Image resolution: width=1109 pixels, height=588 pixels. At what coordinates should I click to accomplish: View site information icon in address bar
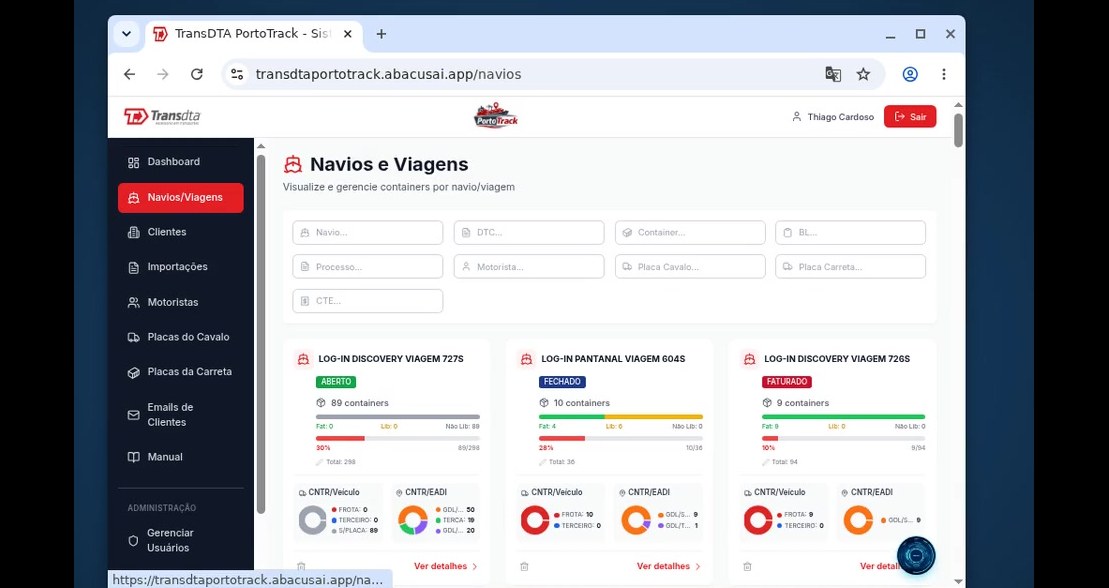pyautogui.click(x=238, y=74)
